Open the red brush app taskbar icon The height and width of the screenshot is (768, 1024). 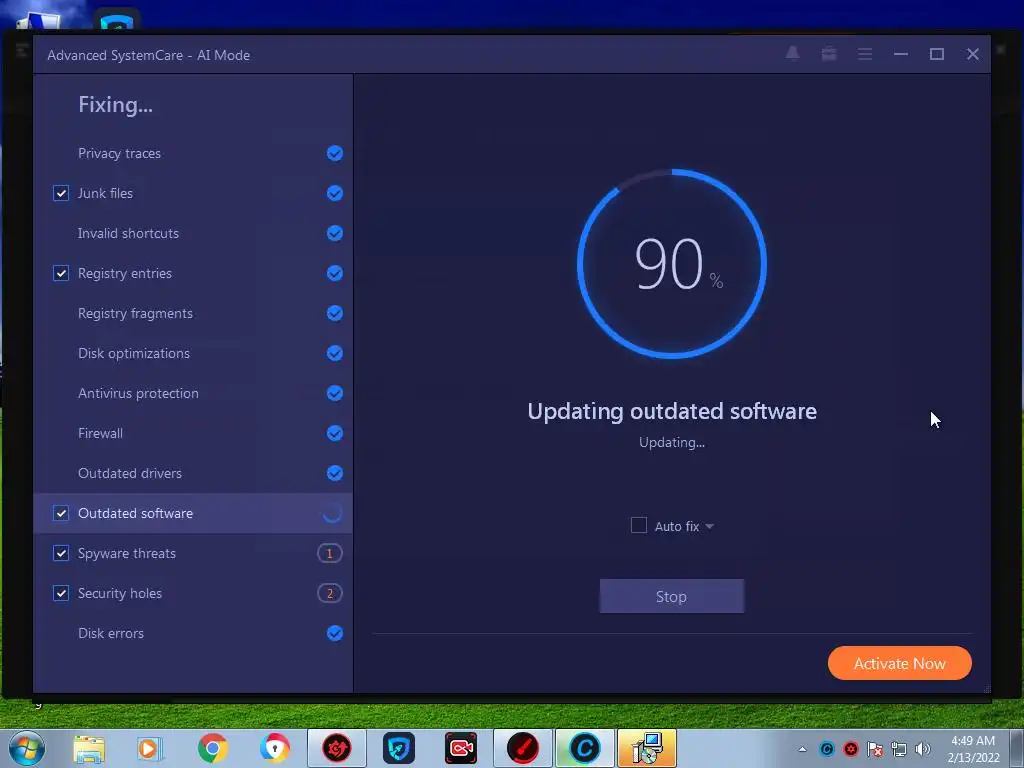523,748
